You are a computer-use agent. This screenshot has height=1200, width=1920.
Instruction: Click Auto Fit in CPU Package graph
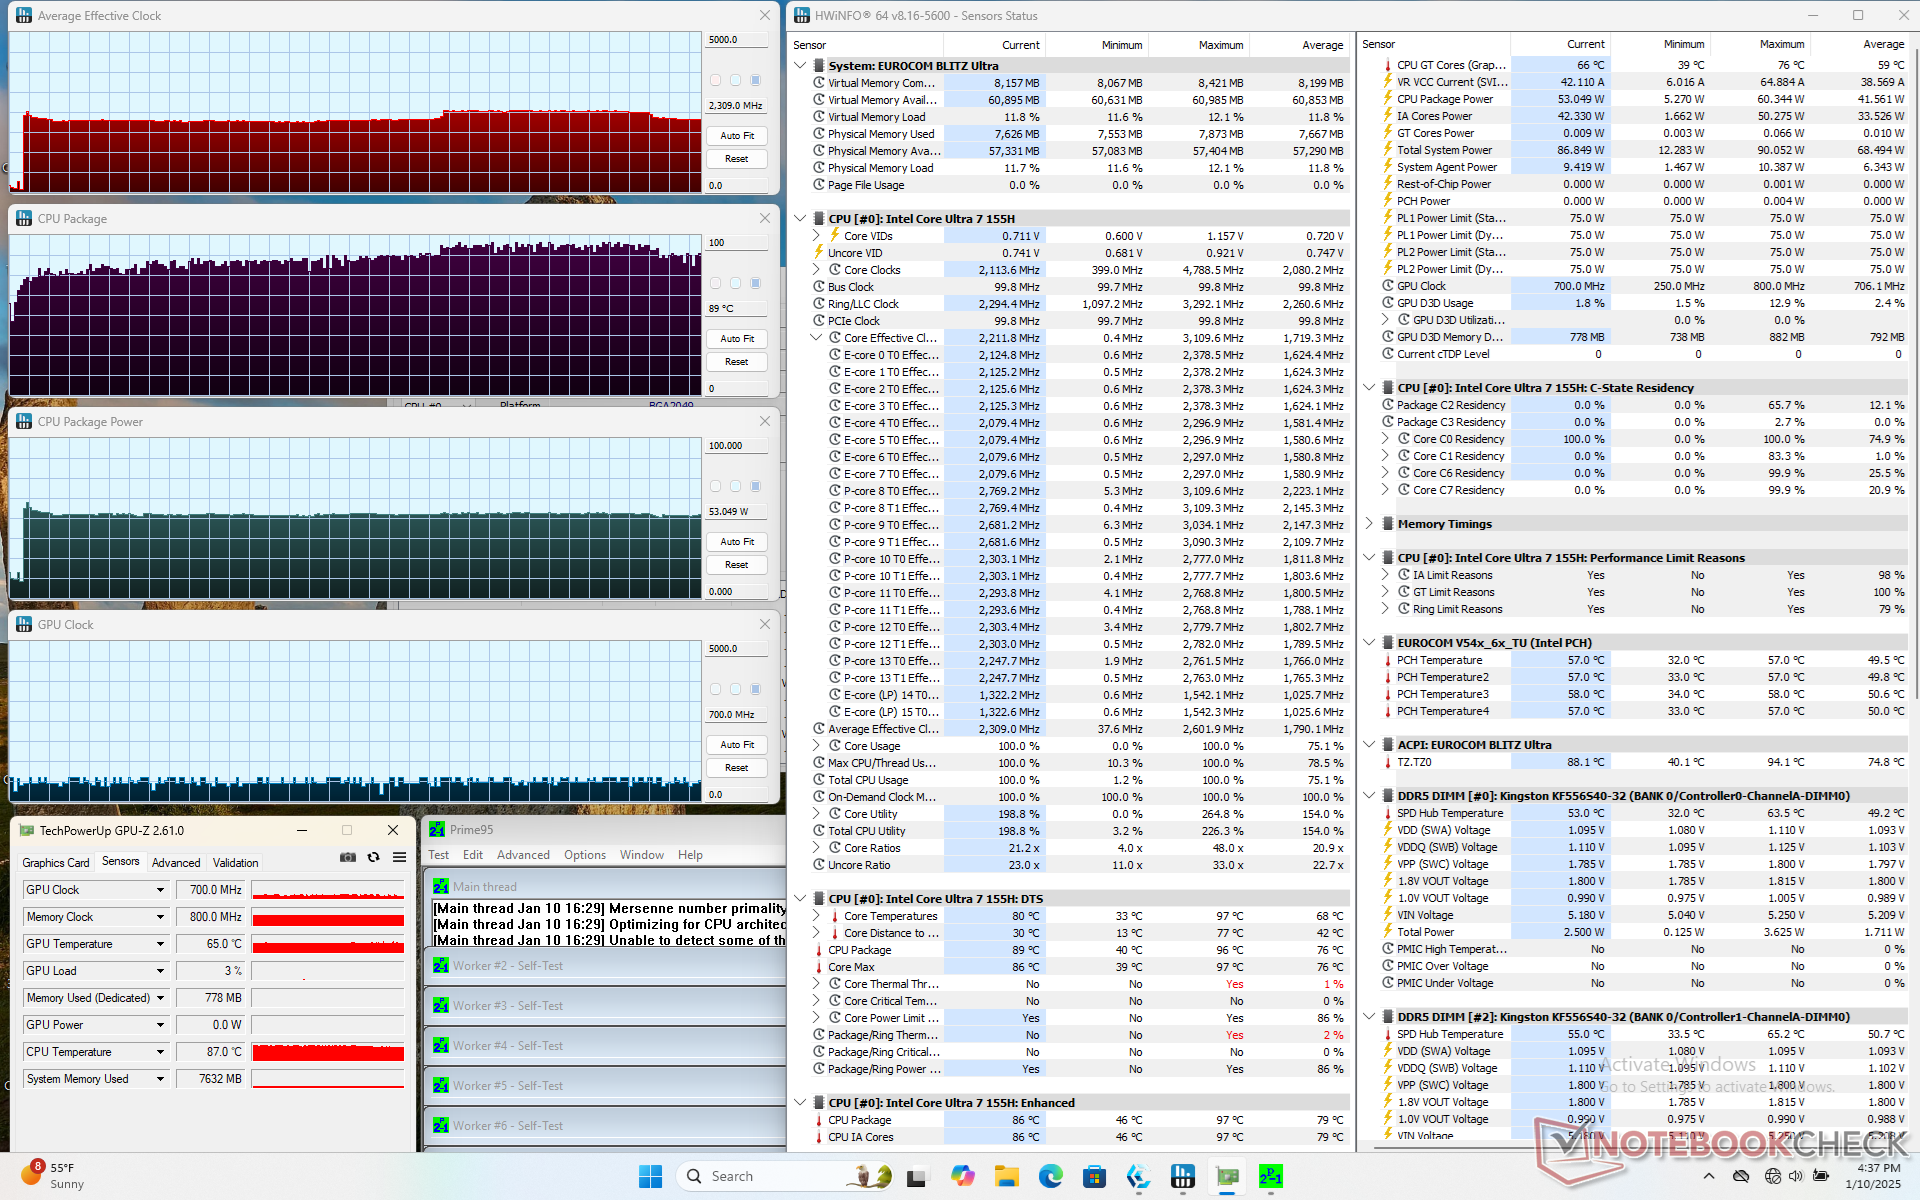point(737,339)
